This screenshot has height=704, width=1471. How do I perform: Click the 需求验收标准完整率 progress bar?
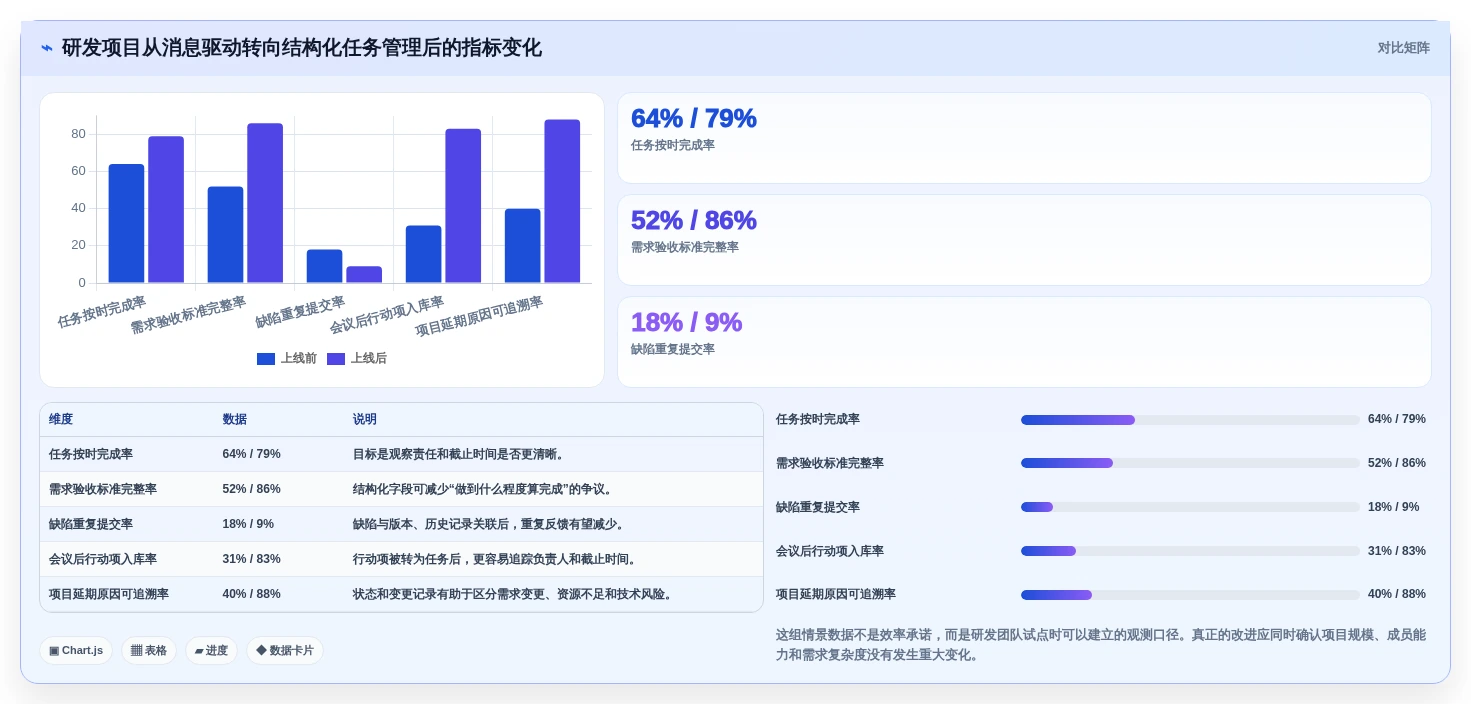click(1190, 463)
